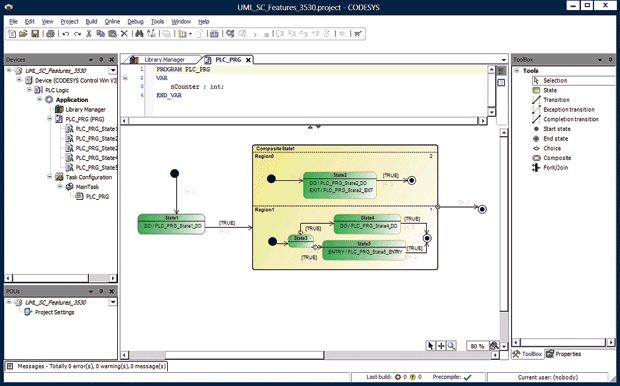Delete selection using the X icon
Image resolution: width=620 pixels, height=386 pixels.
click(x=124, y=34)
